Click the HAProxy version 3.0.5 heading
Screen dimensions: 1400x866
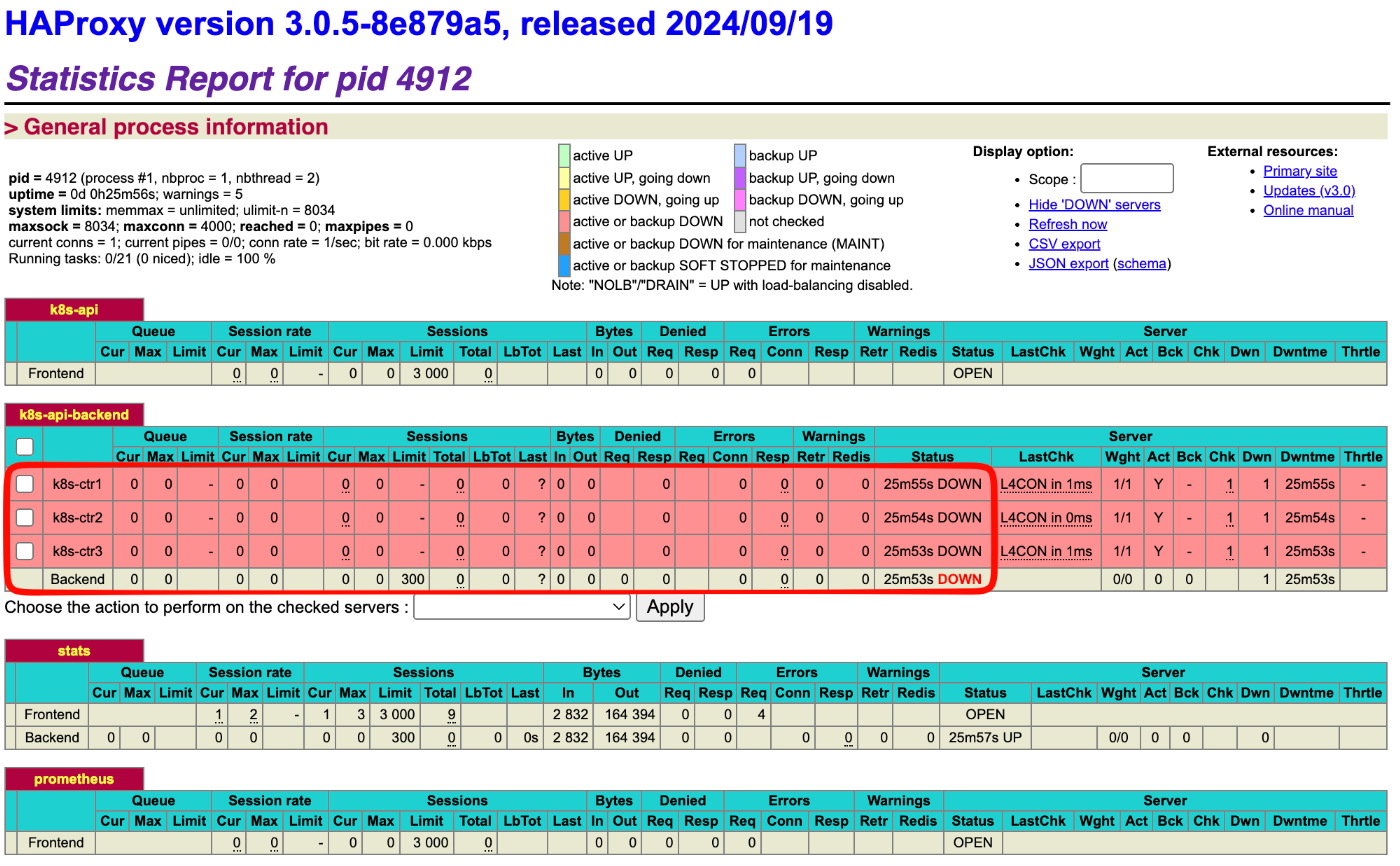(x=419, y=22)
